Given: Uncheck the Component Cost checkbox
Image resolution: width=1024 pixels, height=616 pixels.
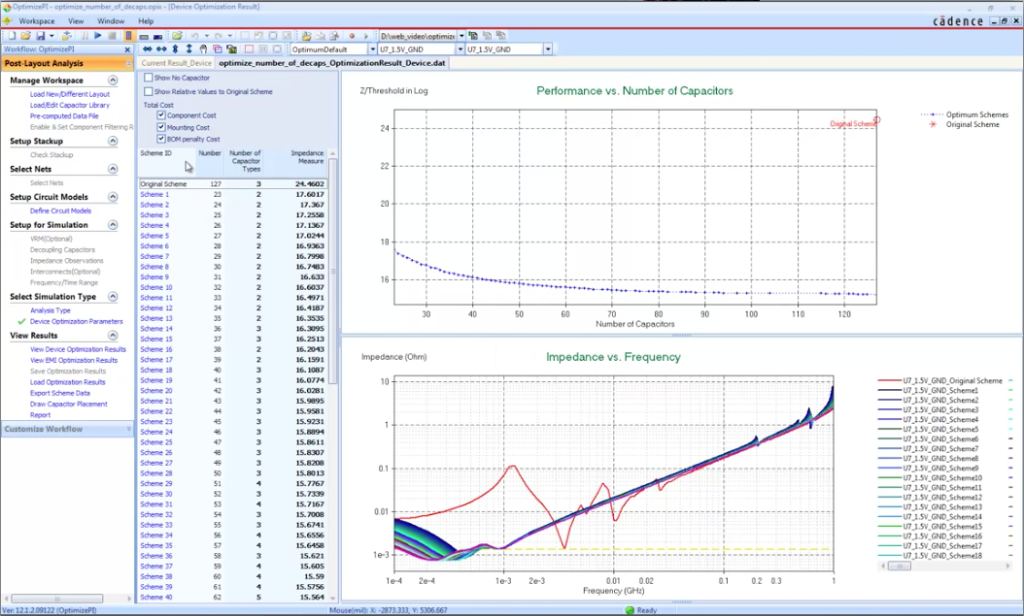Looking at the screenshot, I should [161, 115].
